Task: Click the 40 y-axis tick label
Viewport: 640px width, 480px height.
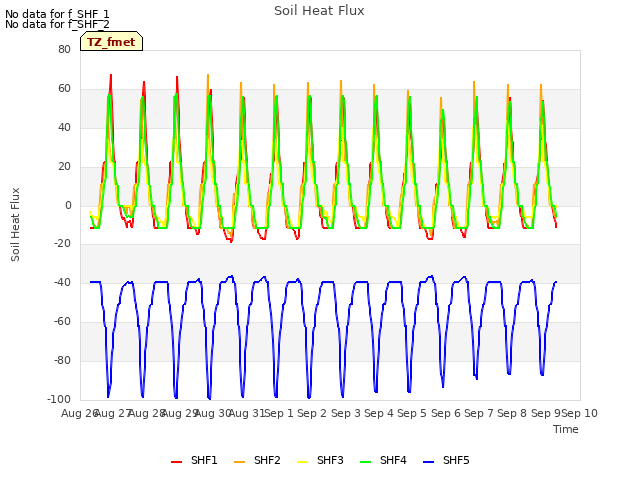Action: point(64,128)
